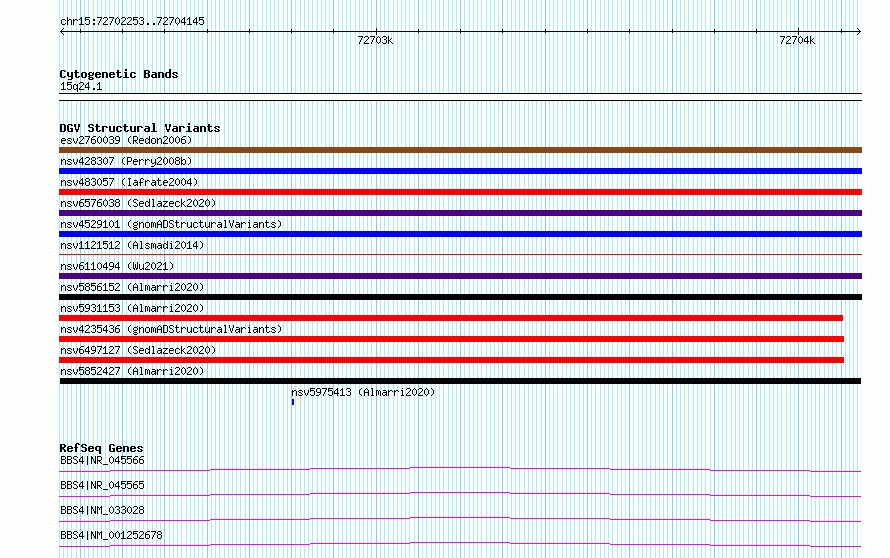Click the ruler's right arrow end

pyautogui.click(x=859, y=32)
